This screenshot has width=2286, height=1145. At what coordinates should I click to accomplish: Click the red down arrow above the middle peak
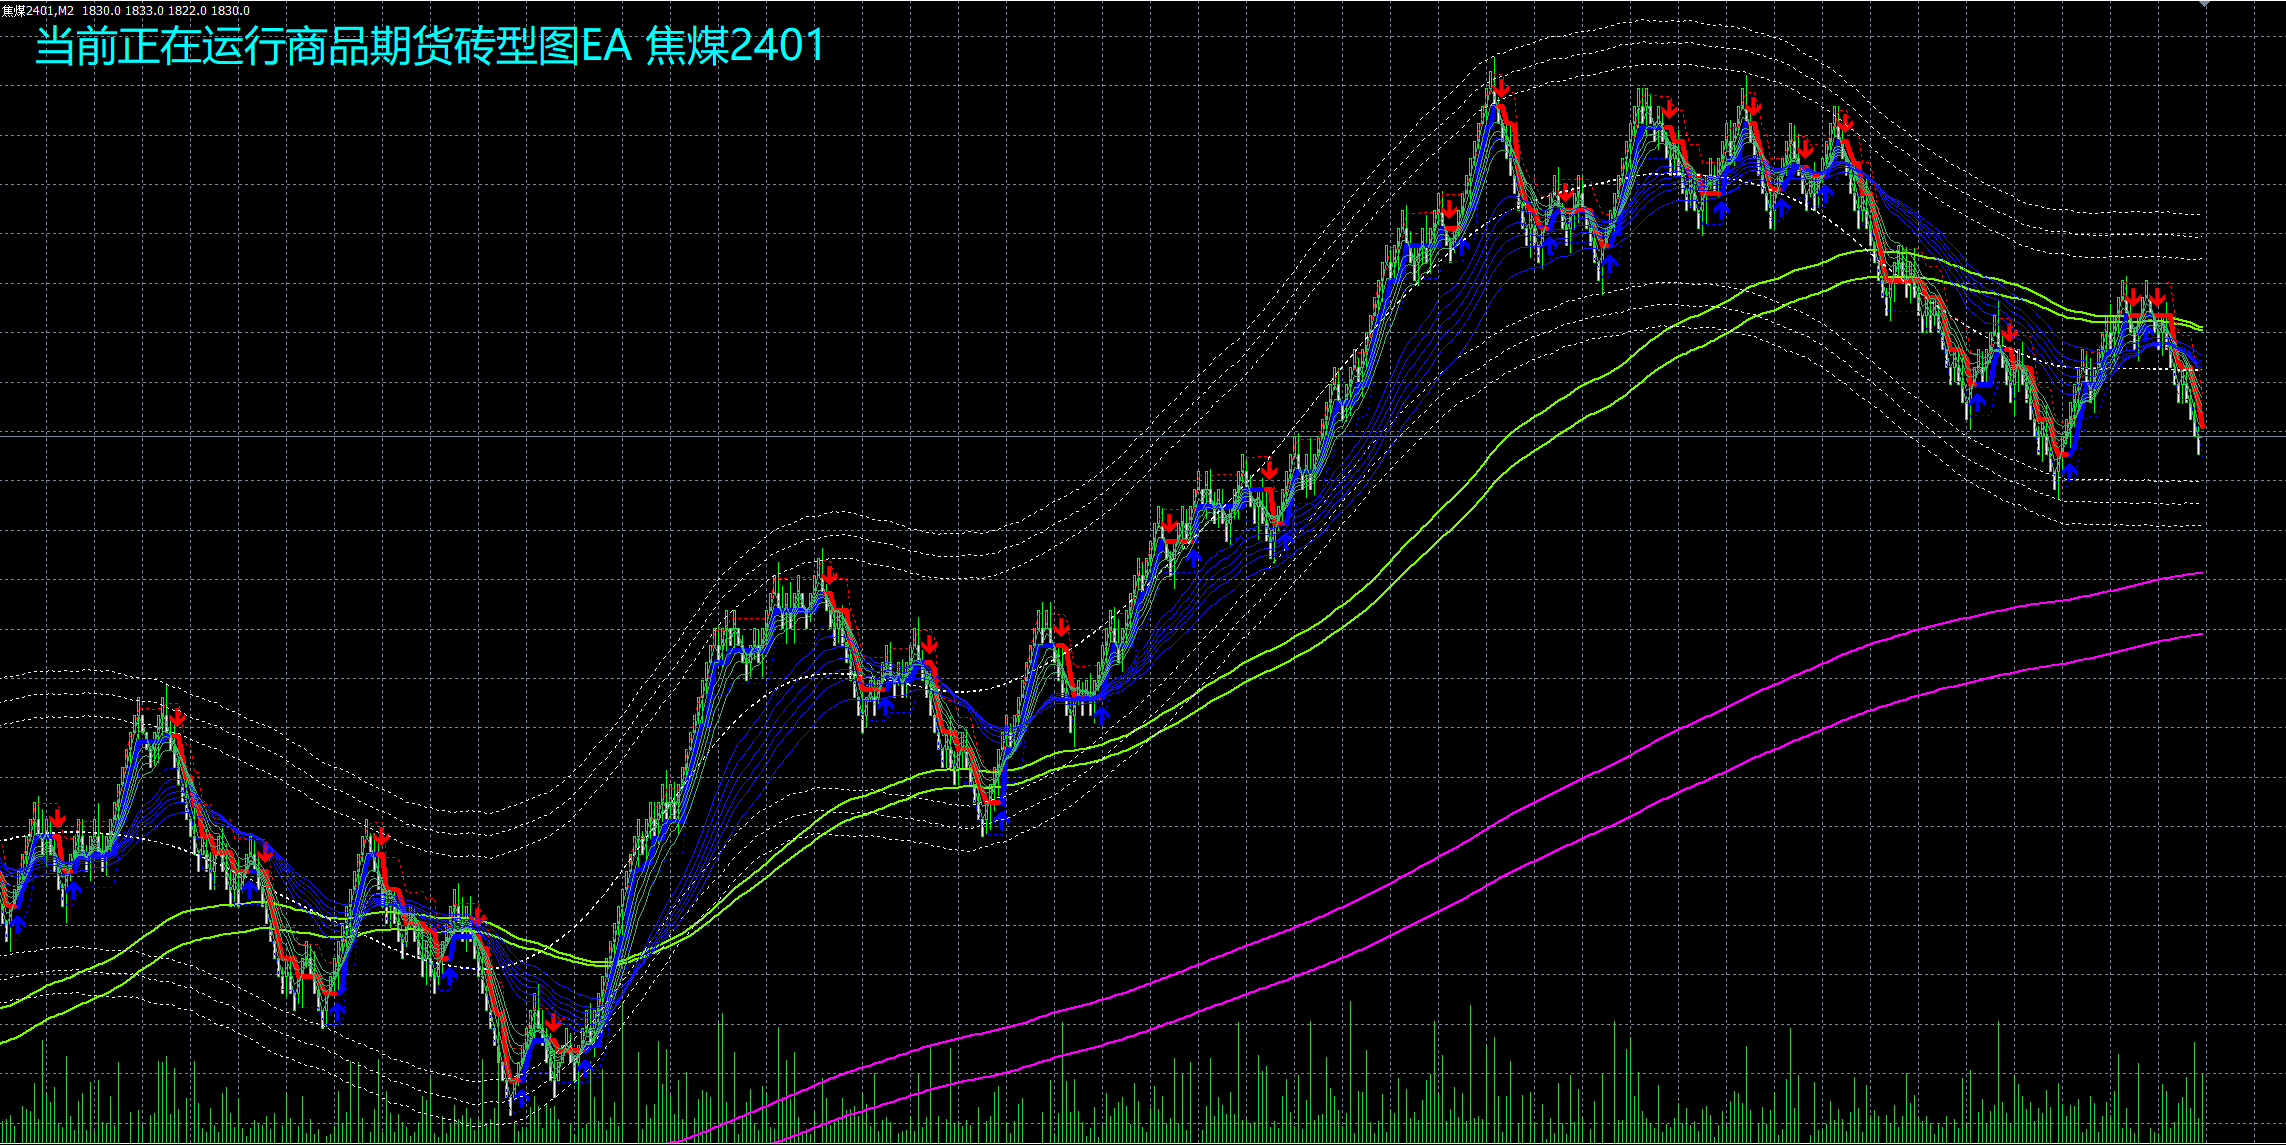tap(829, 575)
